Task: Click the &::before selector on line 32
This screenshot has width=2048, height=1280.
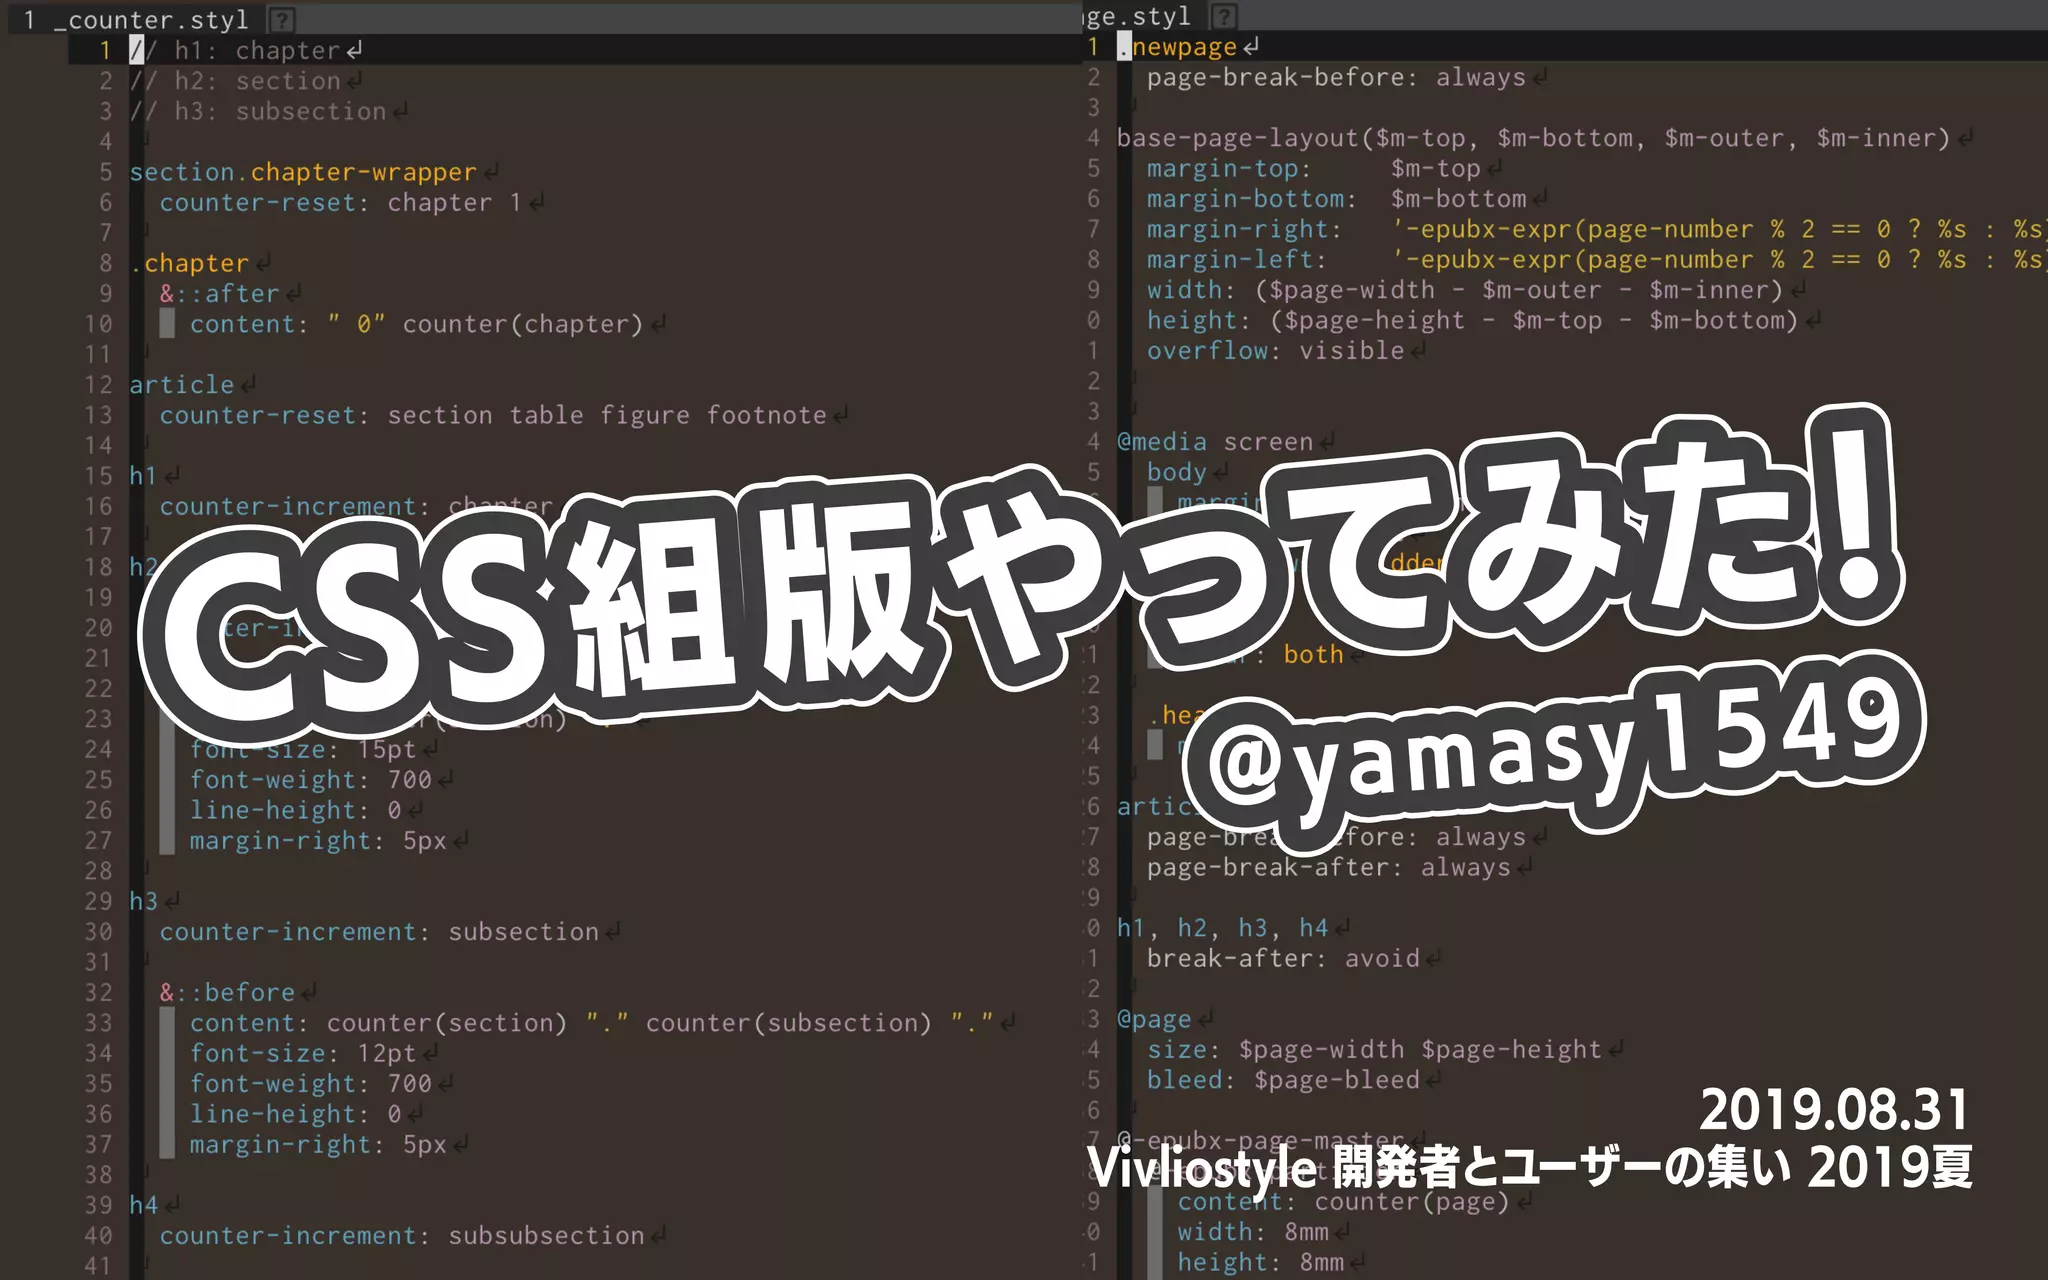Action: 227,992
